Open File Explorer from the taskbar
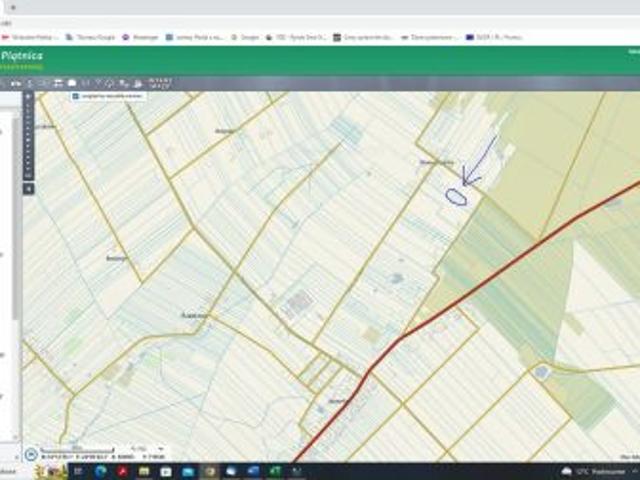The height and width of the screenshot is (480, 640). point(143,471)
